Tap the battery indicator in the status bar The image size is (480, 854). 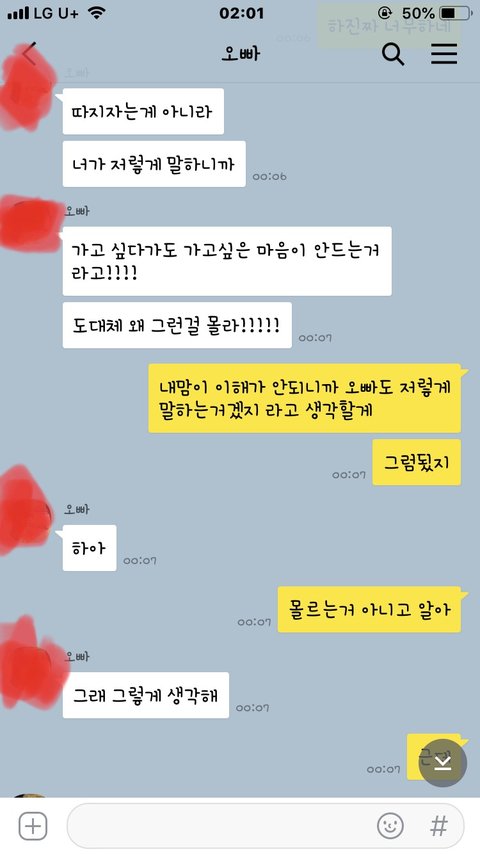click(456, 13)
